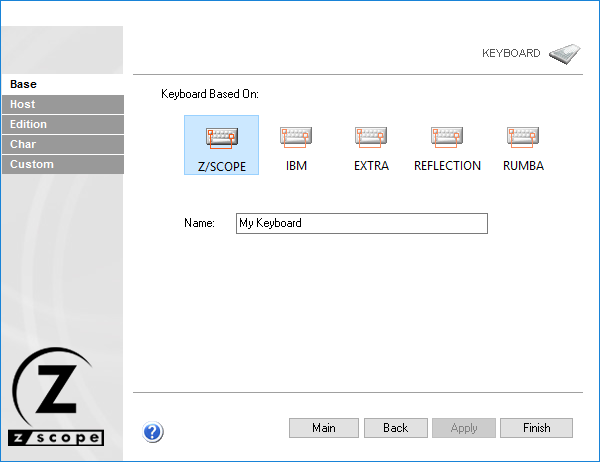Screen dimensions: 600x462
Task: Click the KEYBOARD header text
Action: [511, 53]
